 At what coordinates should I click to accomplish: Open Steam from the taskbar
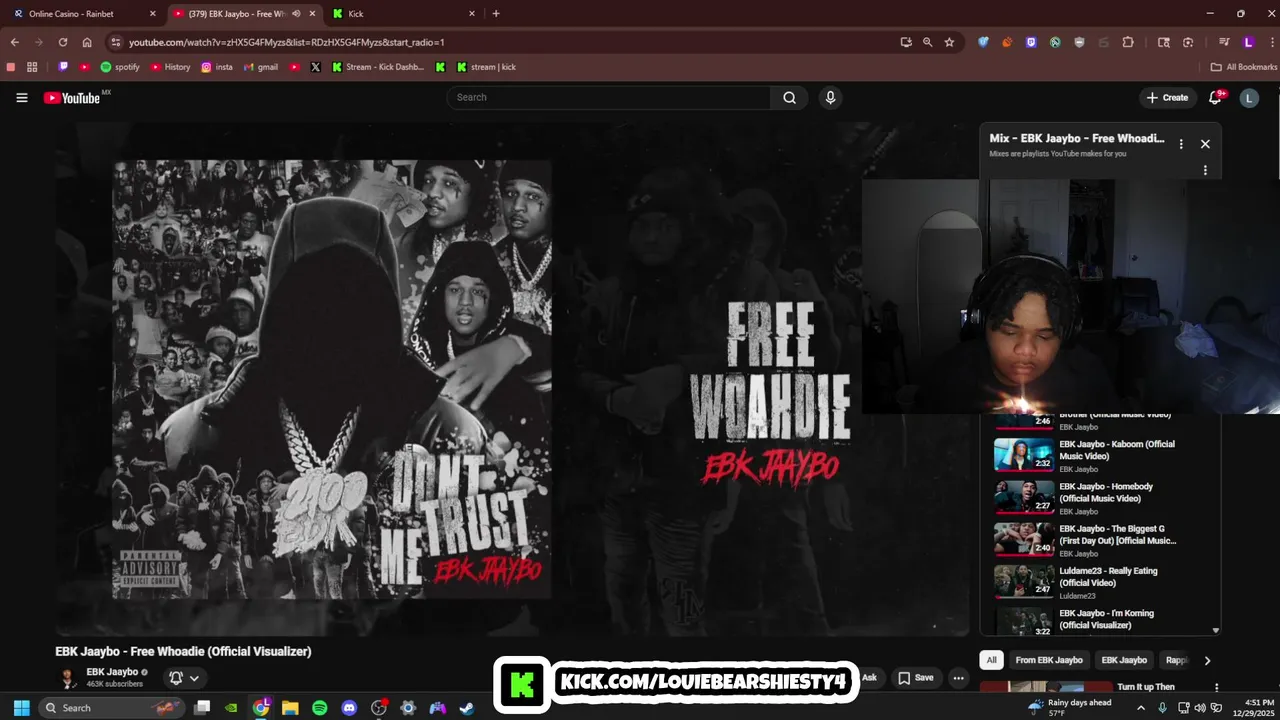pos(467,707)
